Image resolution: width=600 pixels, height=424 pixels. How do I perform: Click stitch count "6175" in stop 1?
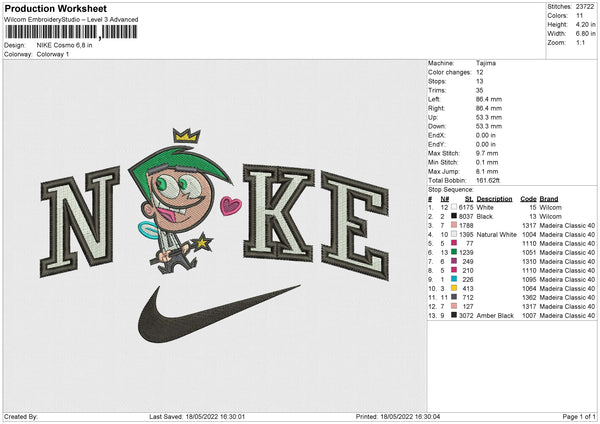point(466,207)
